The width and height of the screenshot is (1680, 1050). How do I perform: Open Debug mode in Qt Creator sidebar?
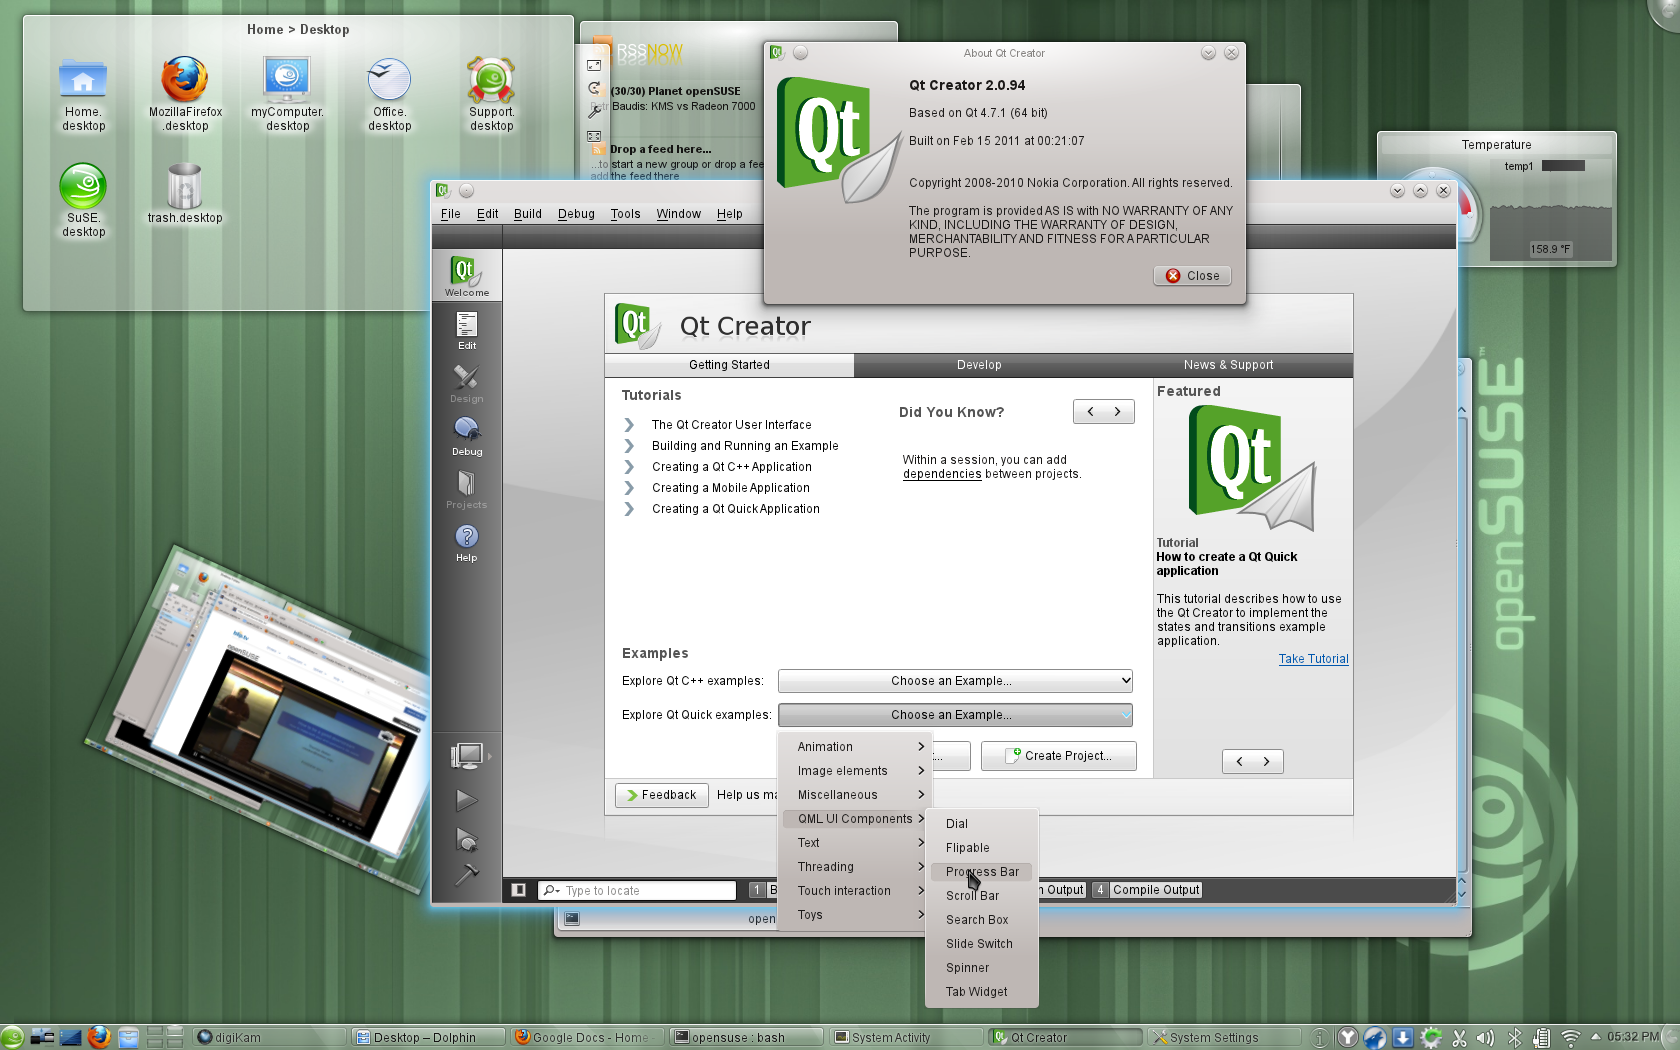coord(466,432)
